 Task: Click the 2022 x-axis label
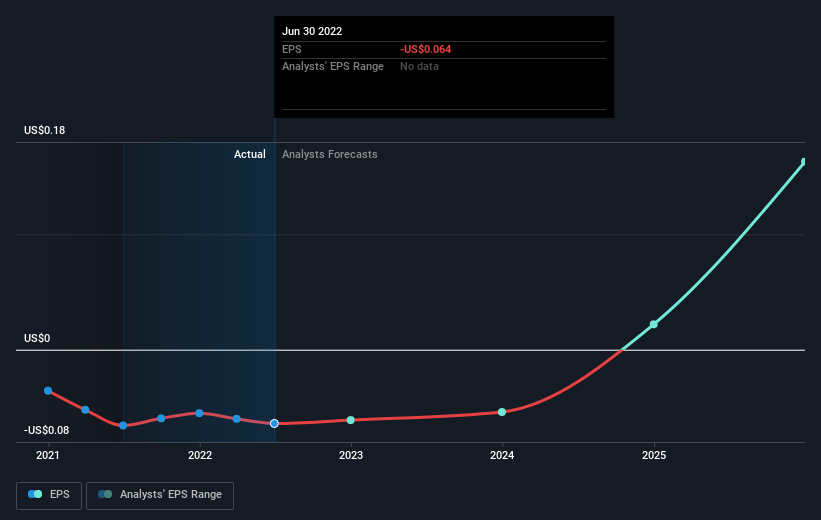pos(200,455)
